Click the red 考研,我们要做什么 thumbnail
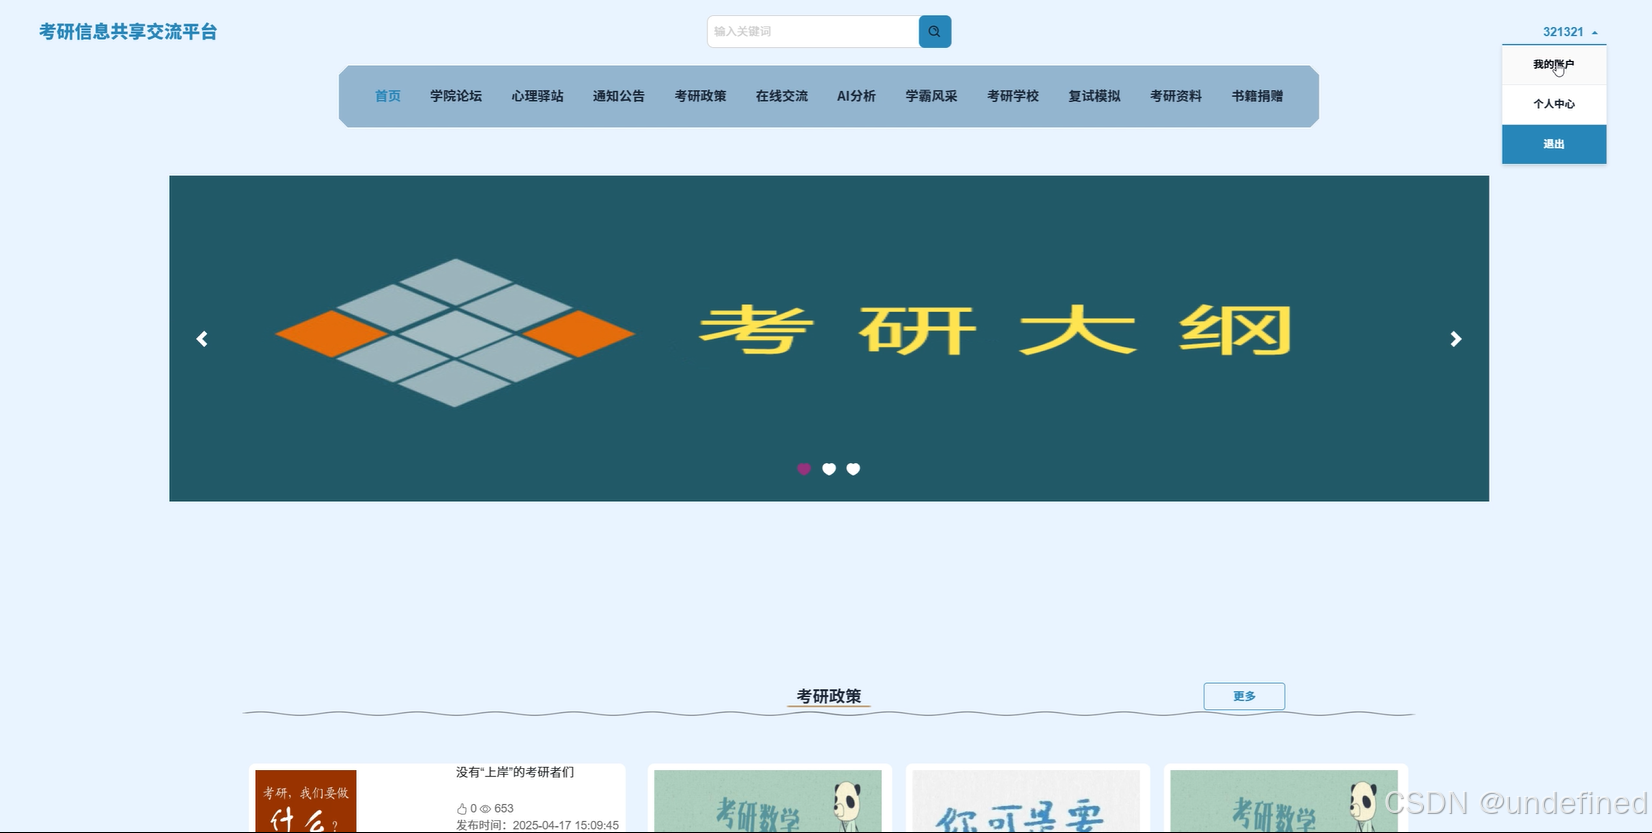 coord(306,801)
